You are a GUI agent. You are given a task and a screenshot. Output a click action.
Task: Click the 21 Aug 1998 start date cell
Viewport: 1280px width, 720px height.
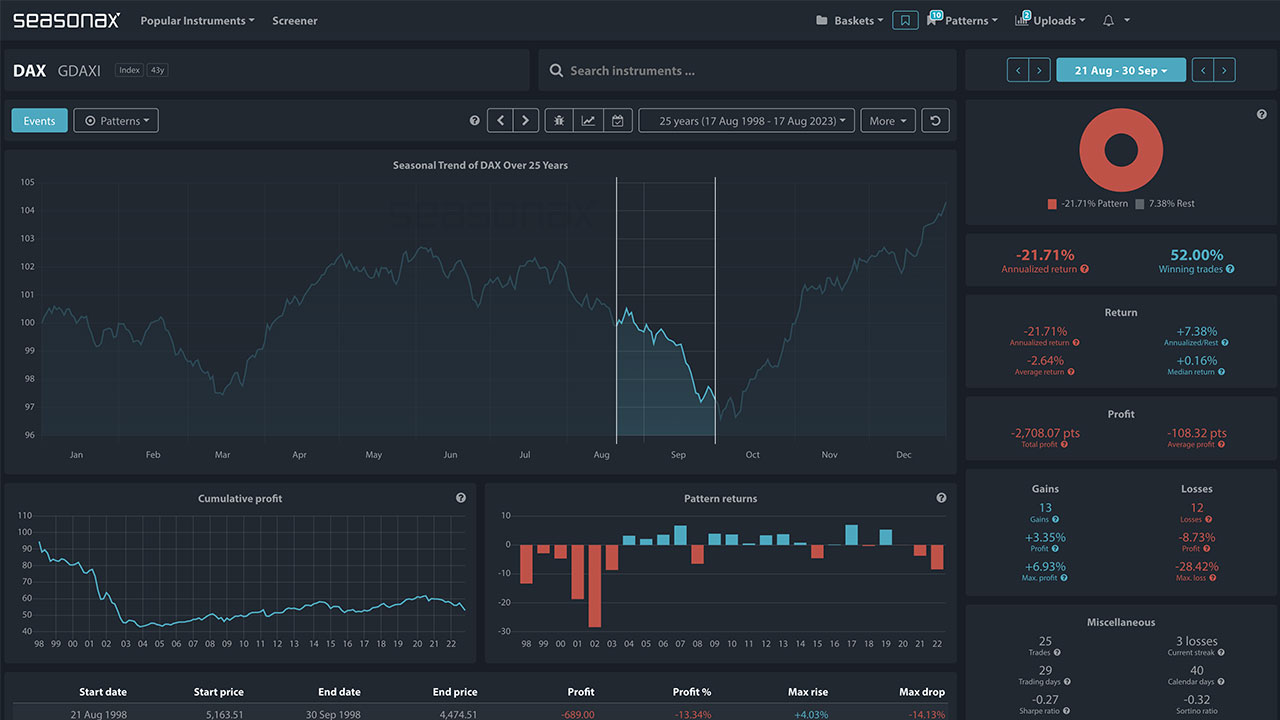coord(99,714)
